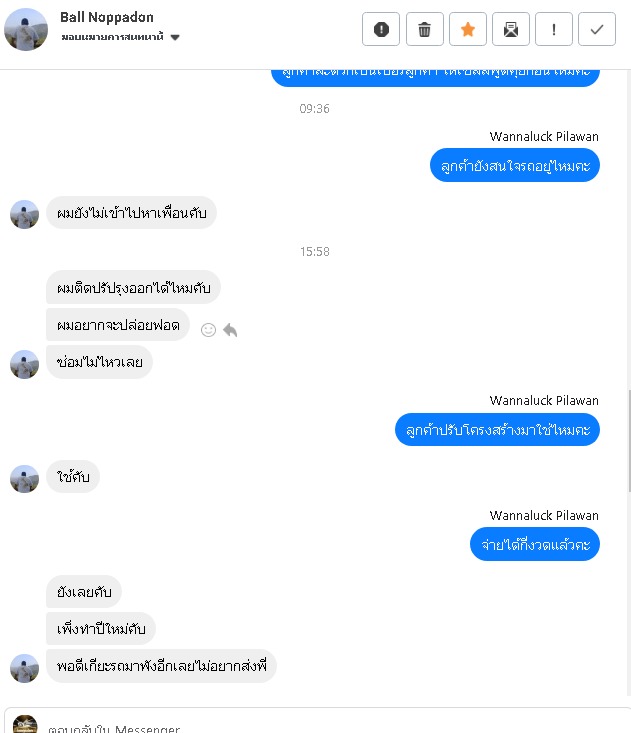This screenshot has height=733, width=631.
Task: Reply to ผมอยากจะปล่อยฟอด message with arrow icon
Action: (230, 330)
